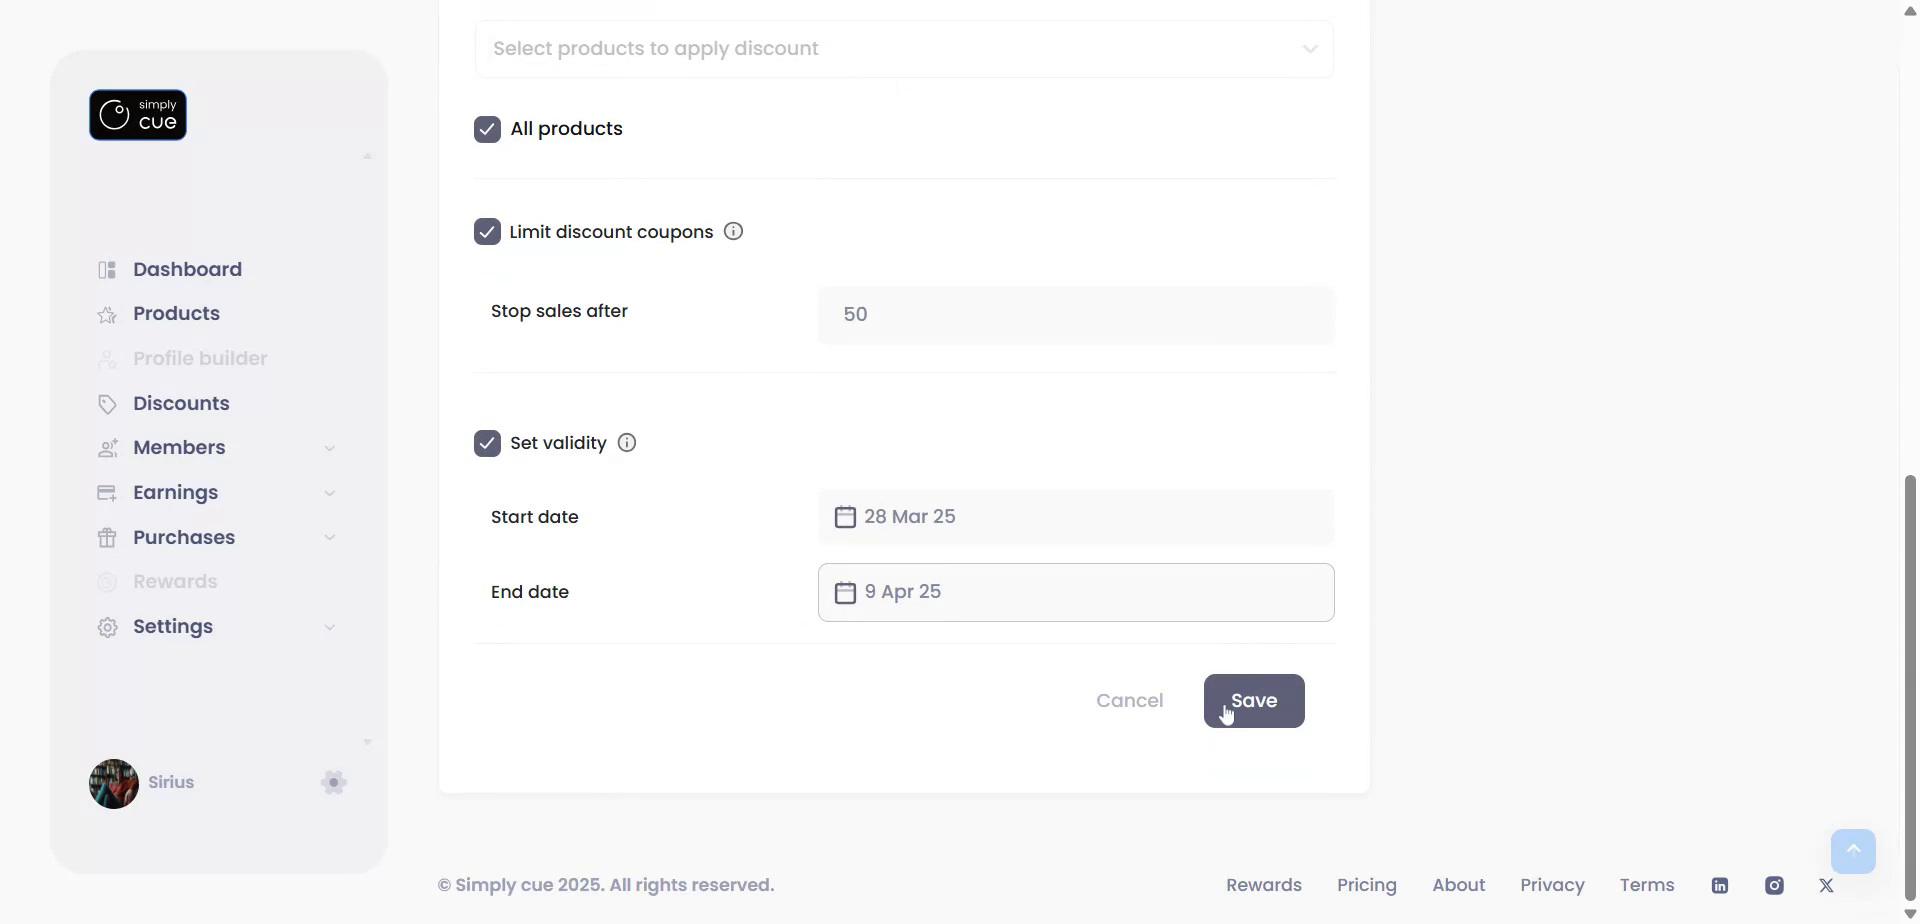Screen dimensions: 1920x924
Task: Open the Select products to apply discount dropdown
Action: pos(904,49)
